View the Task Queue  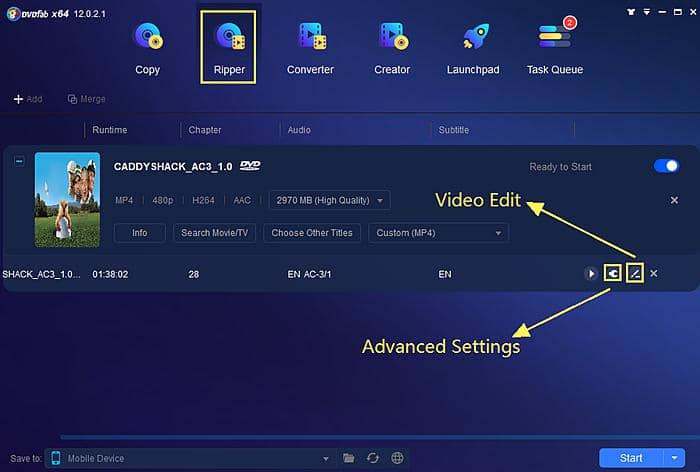pos(555,48)
